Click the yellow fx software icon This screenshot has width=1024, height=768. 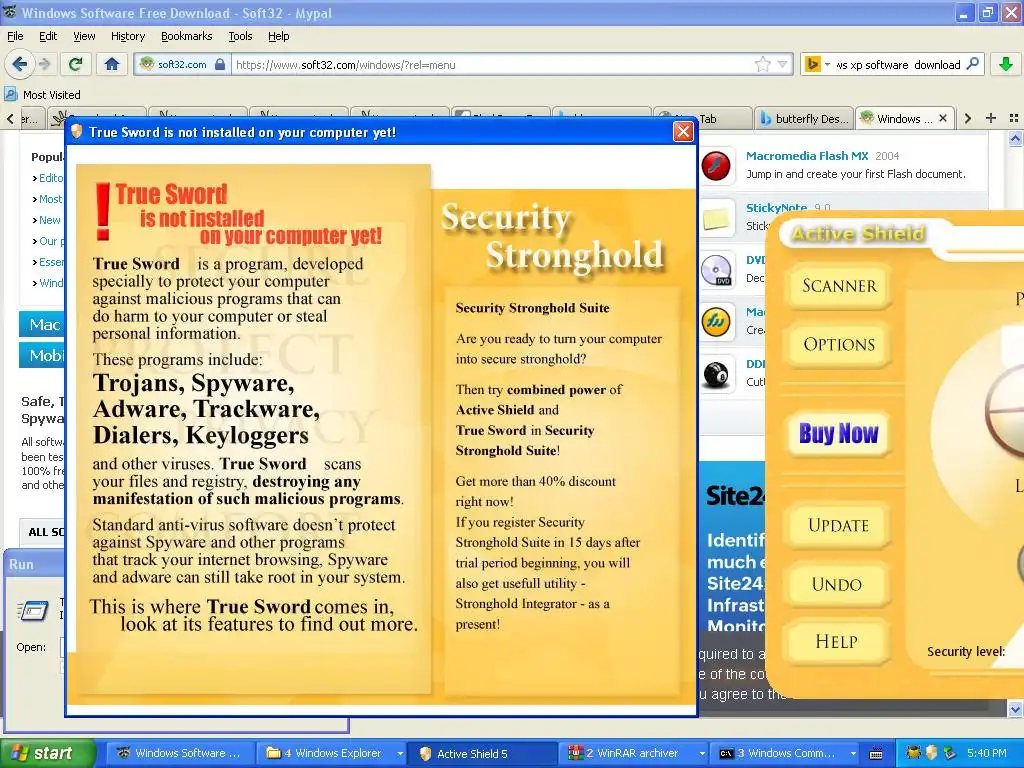click(x=716, y=322)
